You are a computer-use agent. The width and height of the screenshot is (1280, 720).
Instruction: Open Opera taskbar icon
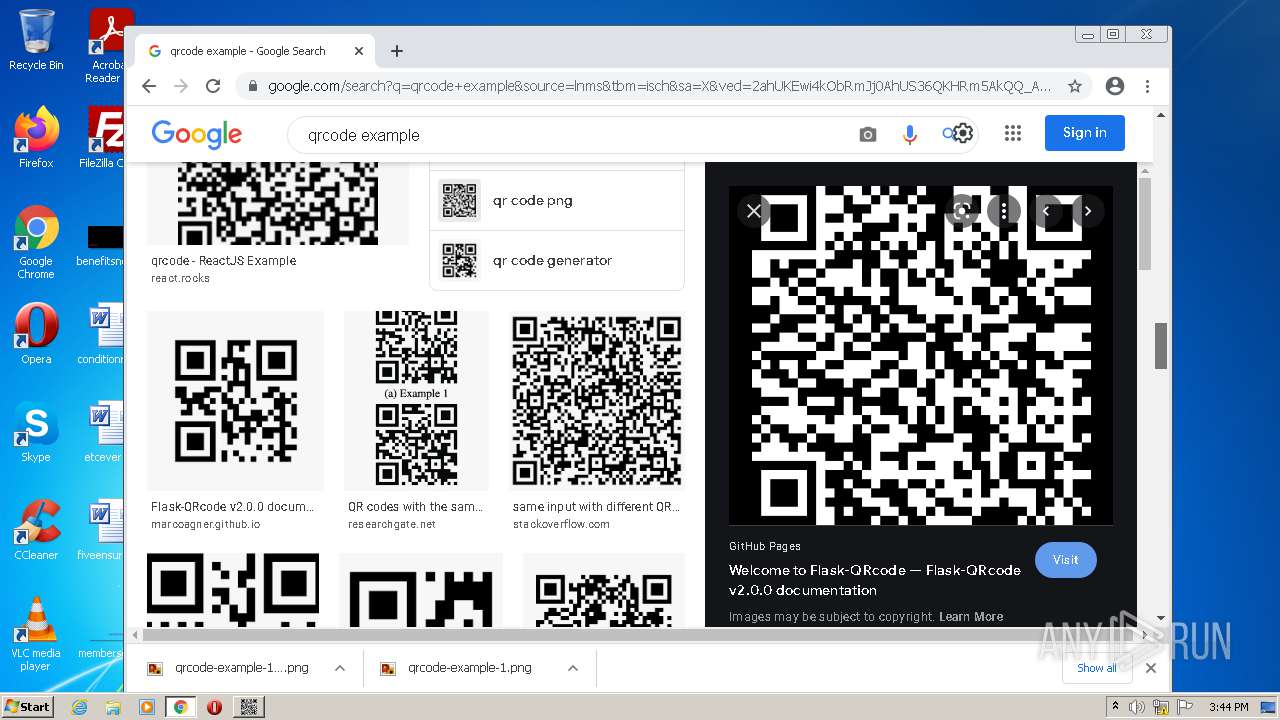pyautogui.click(x=214, y=707)
